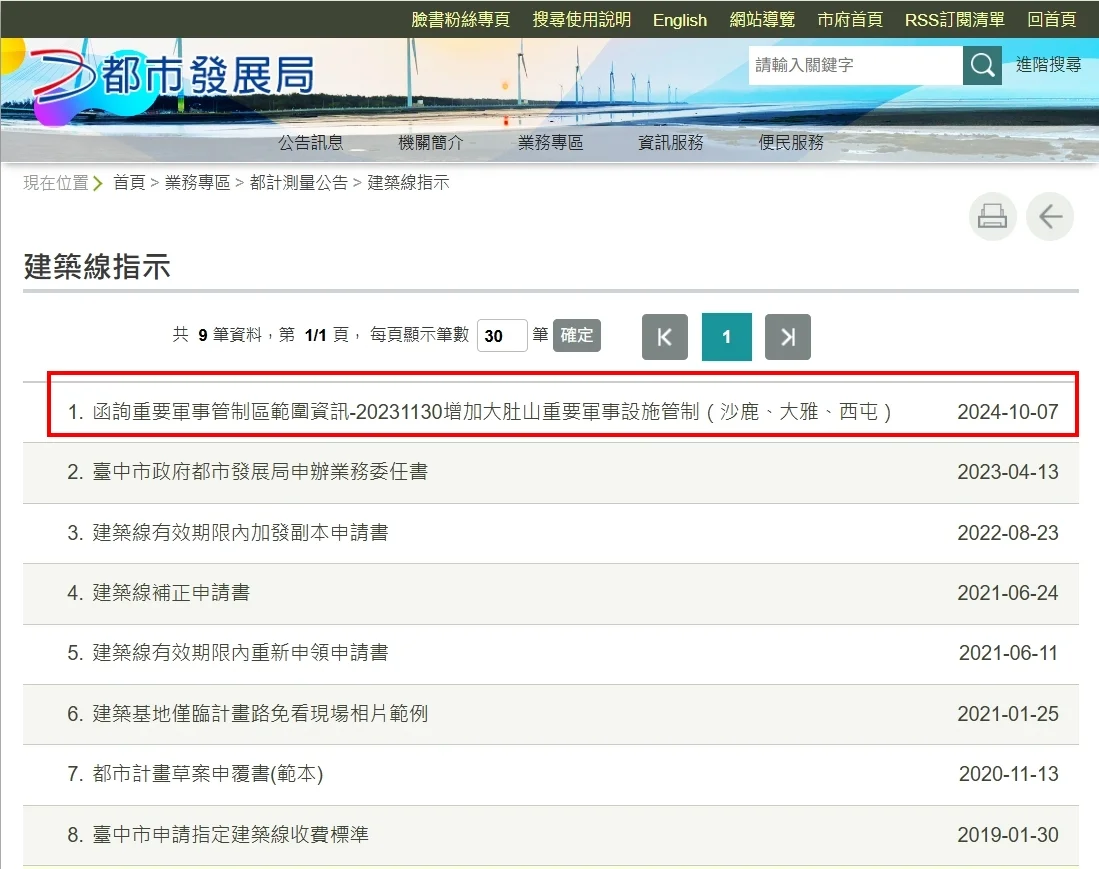Click the items-per-page number field

tap(502, 336)
